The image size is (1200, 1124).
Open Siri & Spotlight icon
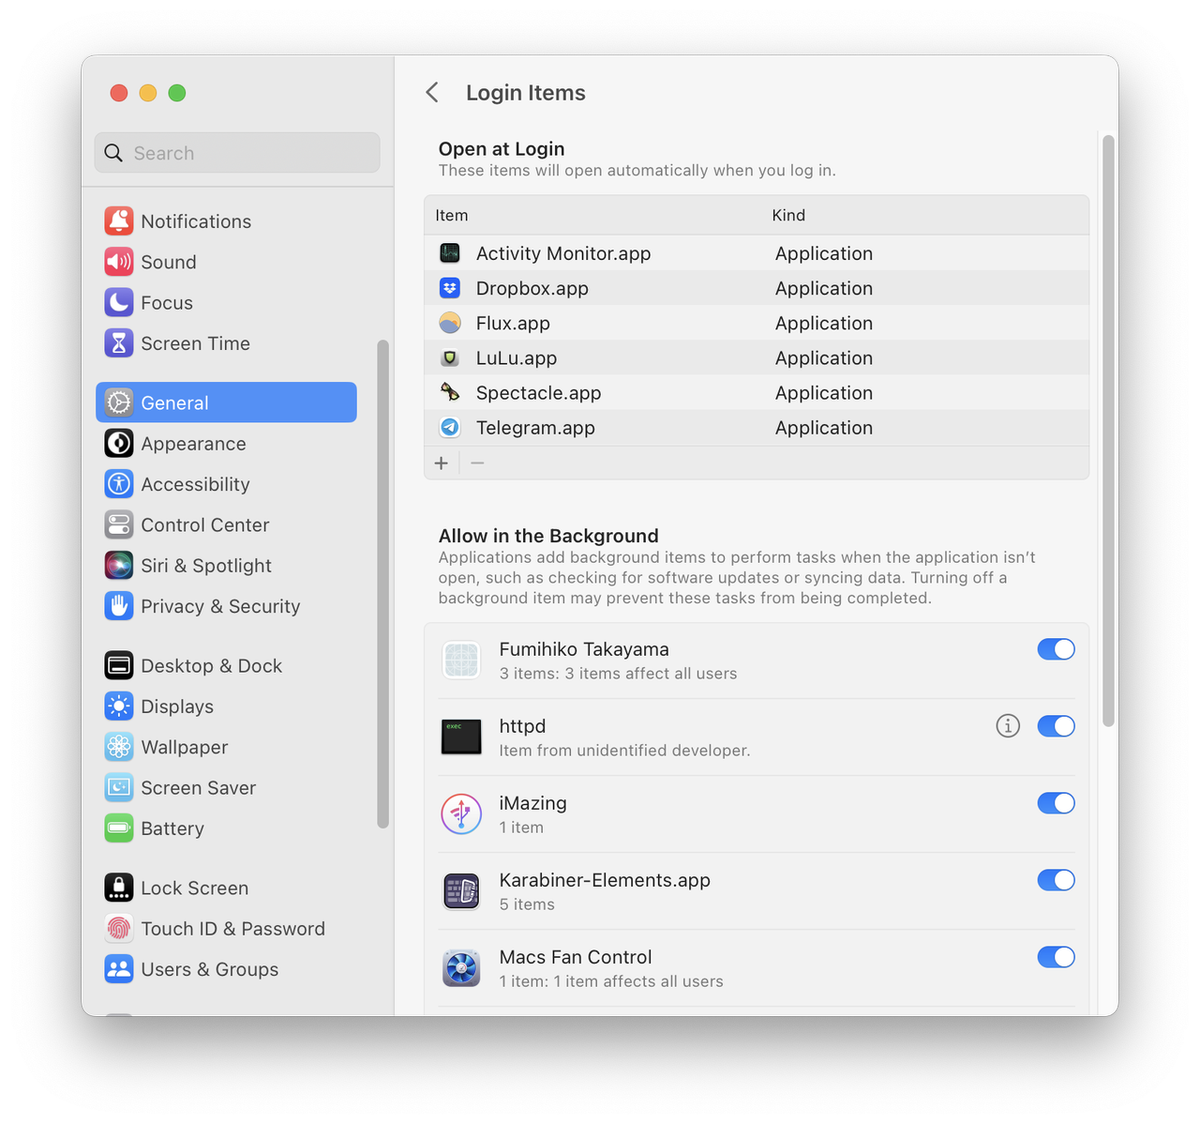tap(119, 565)
